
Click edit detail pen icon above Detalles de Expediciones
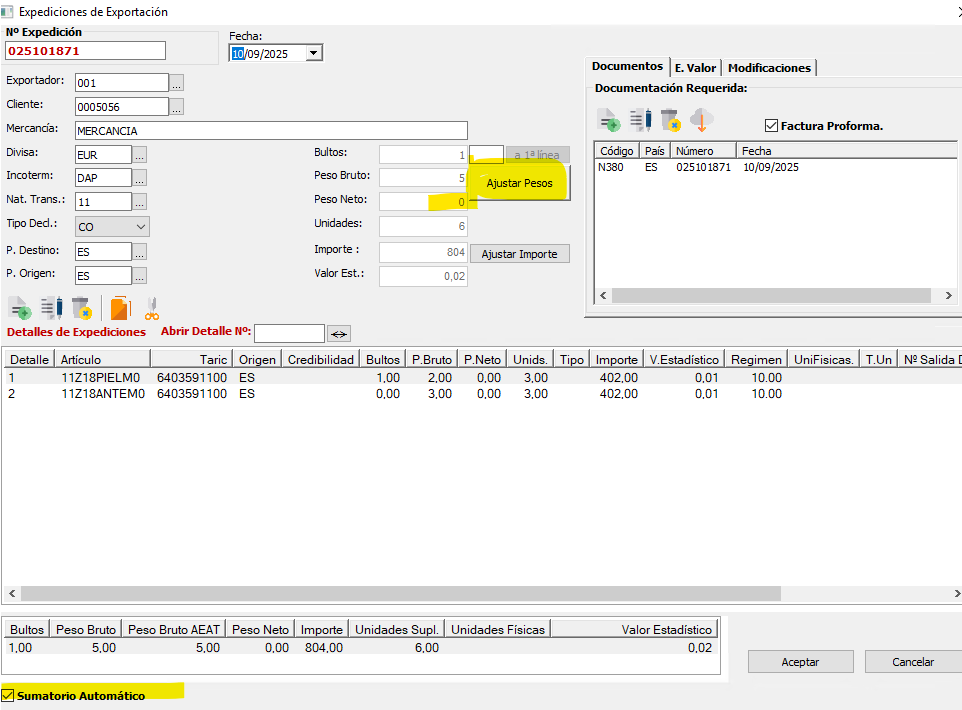pos(51,308)
